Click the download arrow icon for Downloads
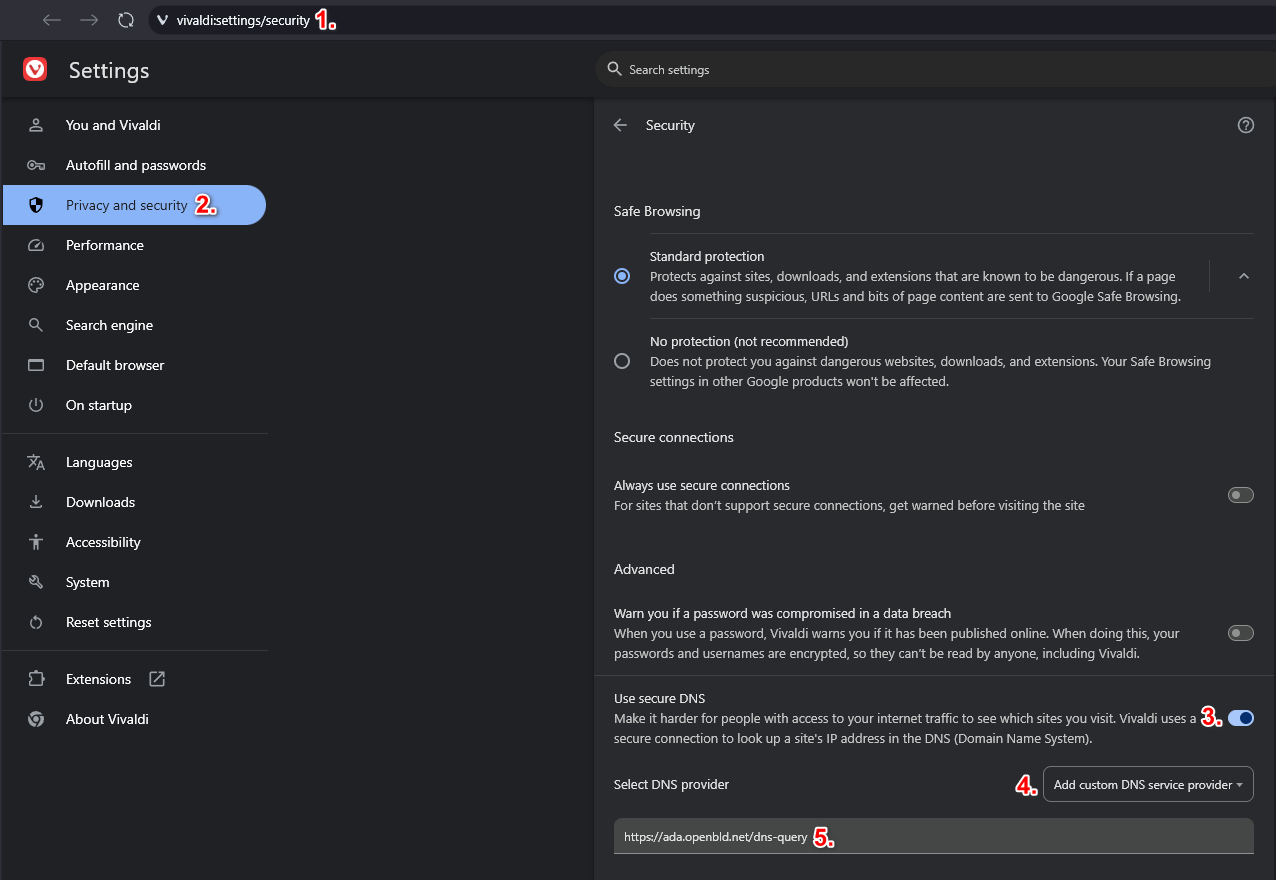Viewport: 1276px width, 880px height. [x=36, y=502]
